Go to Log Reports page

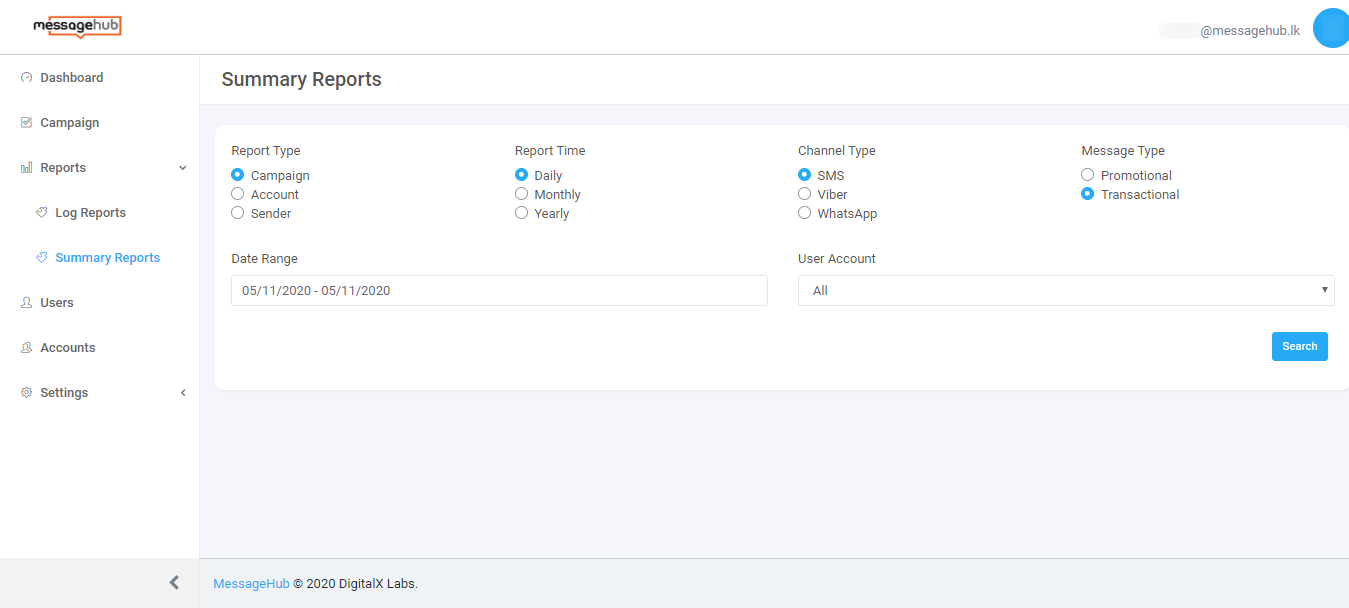click(x=90, y=213)
